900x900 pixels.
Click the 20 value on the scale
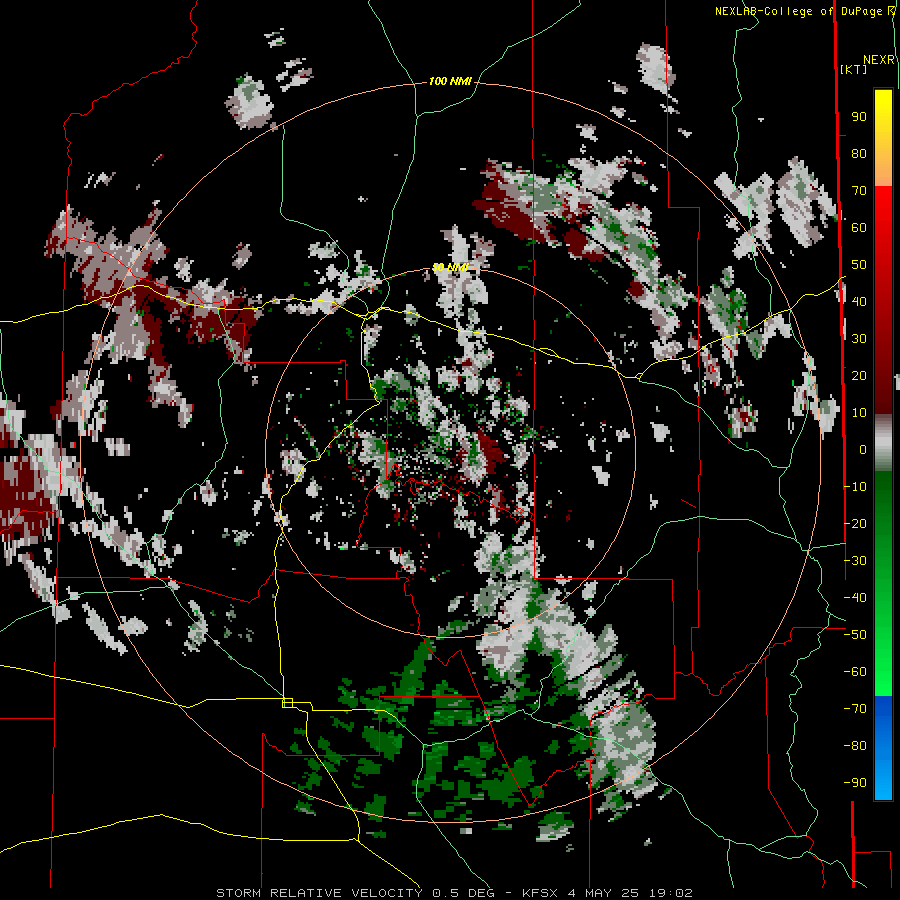859,375
